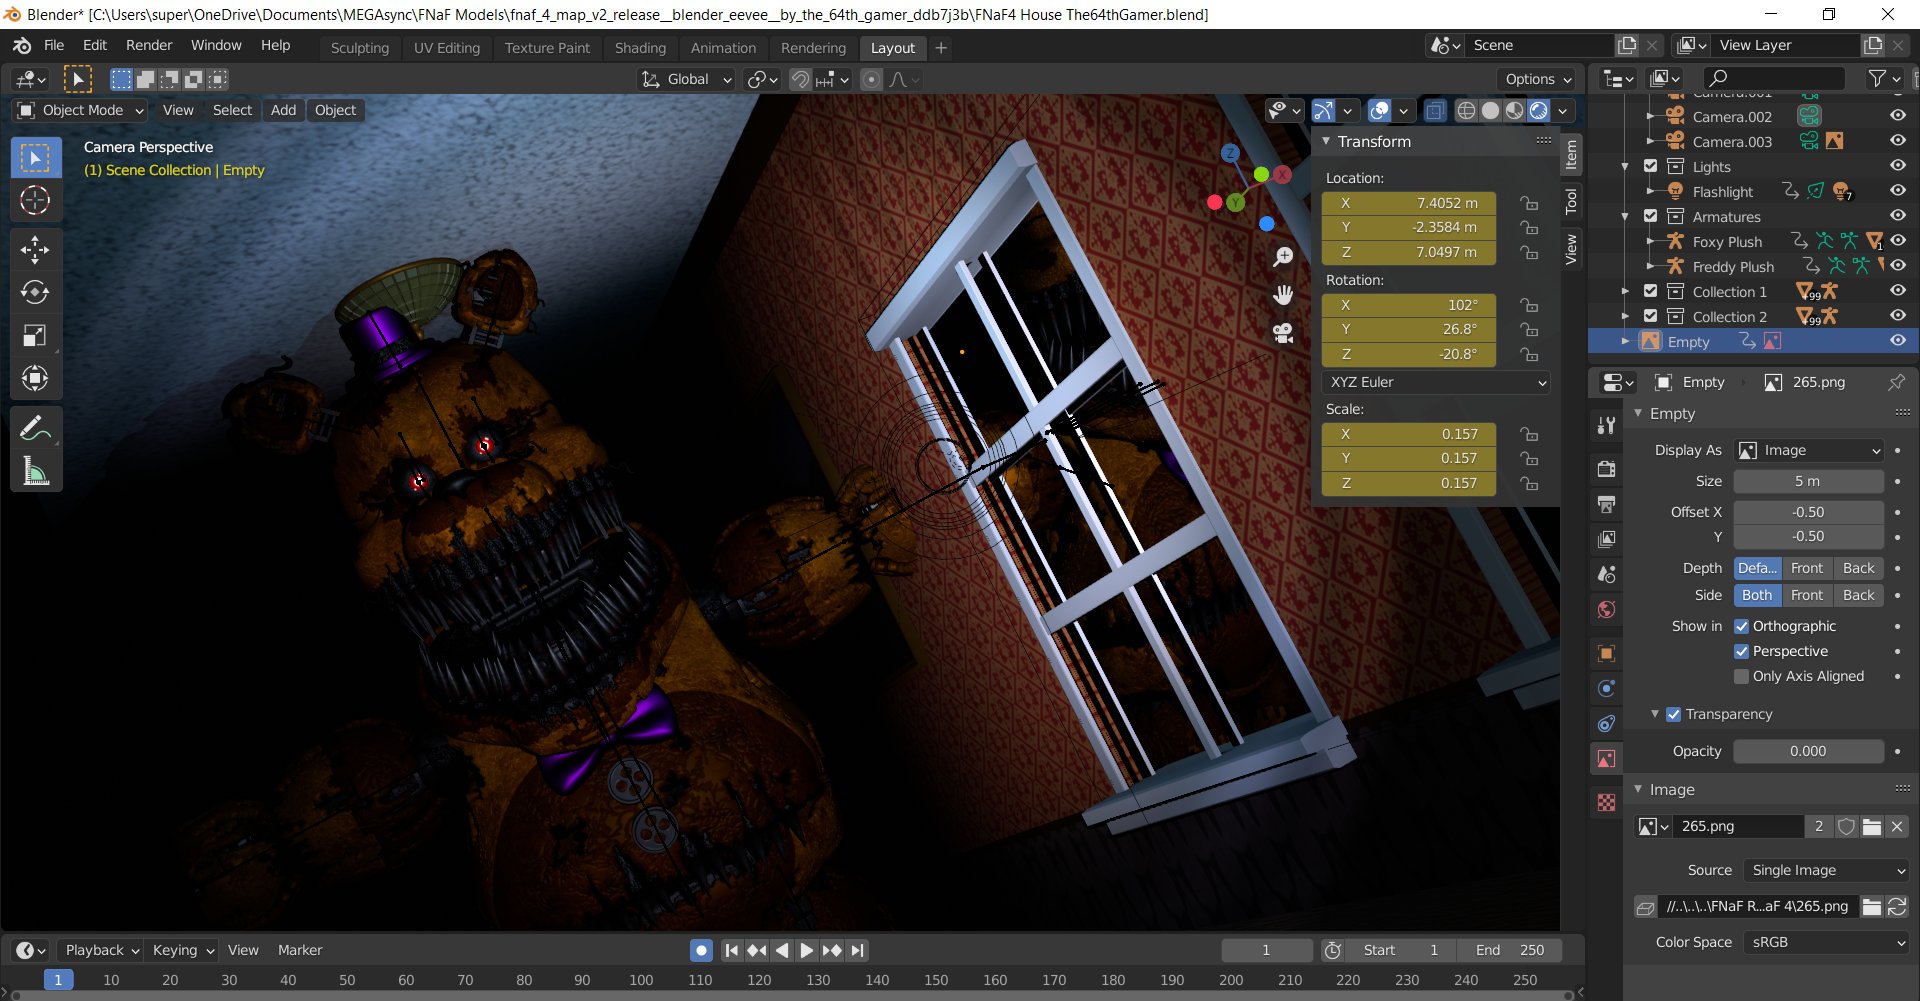
Task: Open the File menu
Action: point(54,45)
